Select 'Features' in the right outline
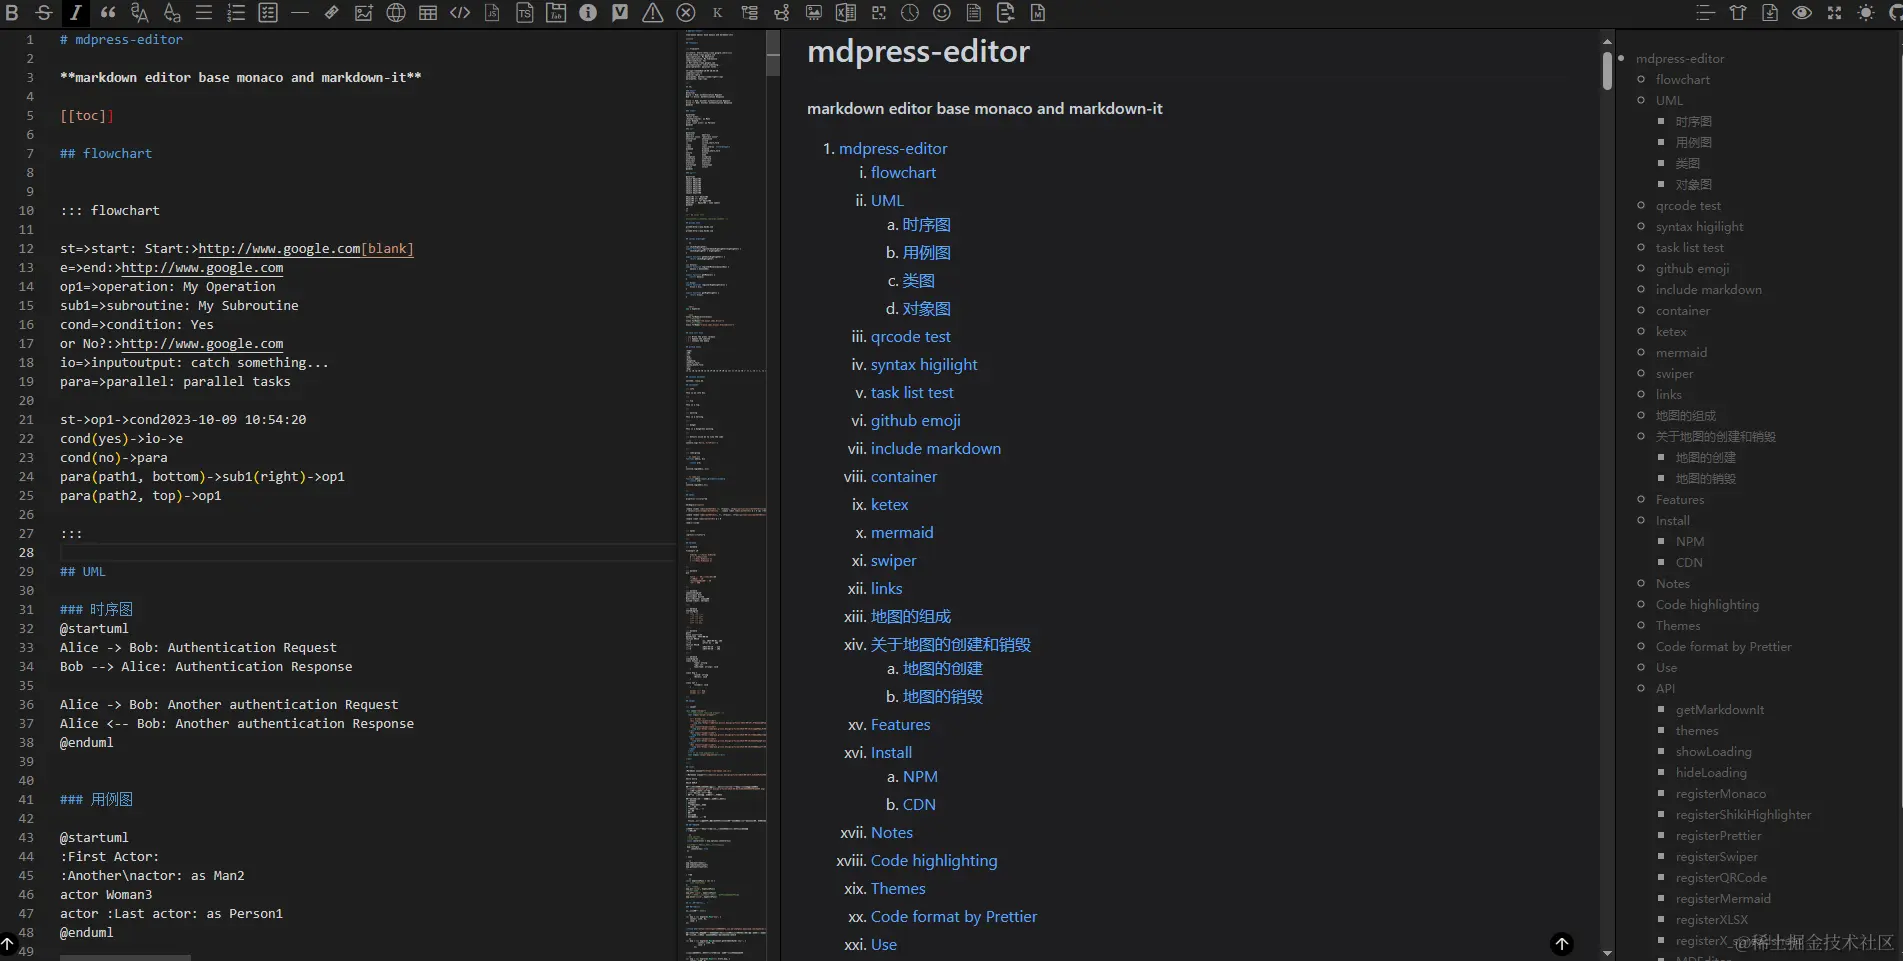 click(x=1679, y=499)
